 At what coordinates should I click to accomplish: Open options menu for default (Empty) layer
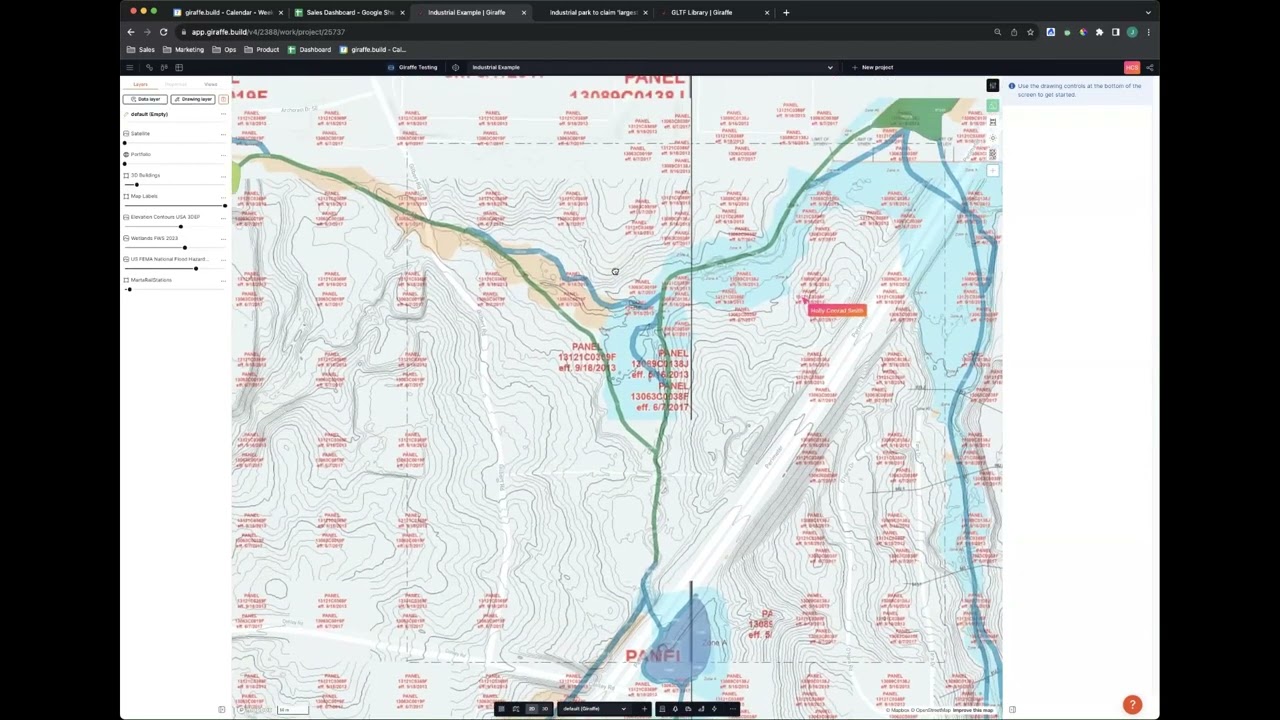[x=223, y=114]
